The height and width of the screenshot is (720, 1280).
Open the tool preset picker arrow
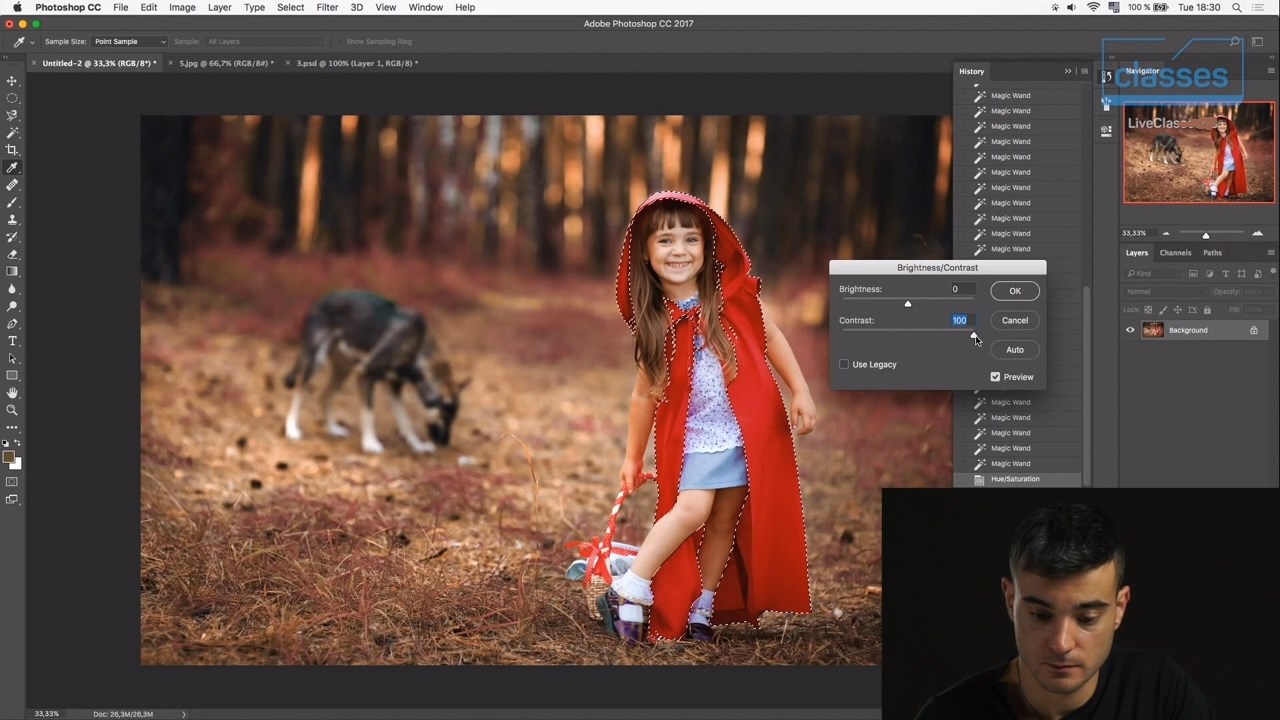coord(32,42)
